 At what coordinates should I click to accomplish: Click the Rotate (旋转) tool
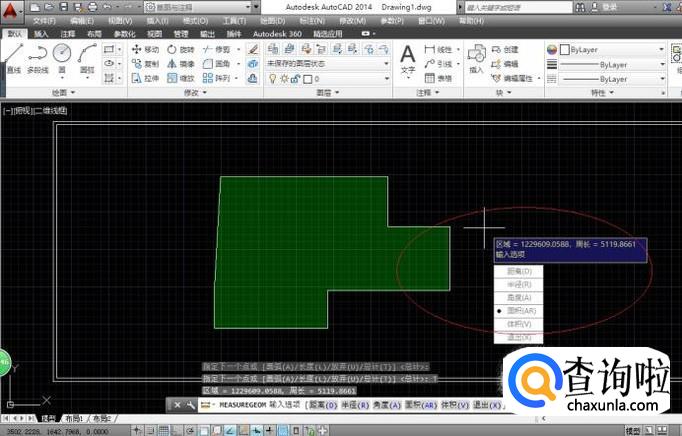[x=181, y=49]
